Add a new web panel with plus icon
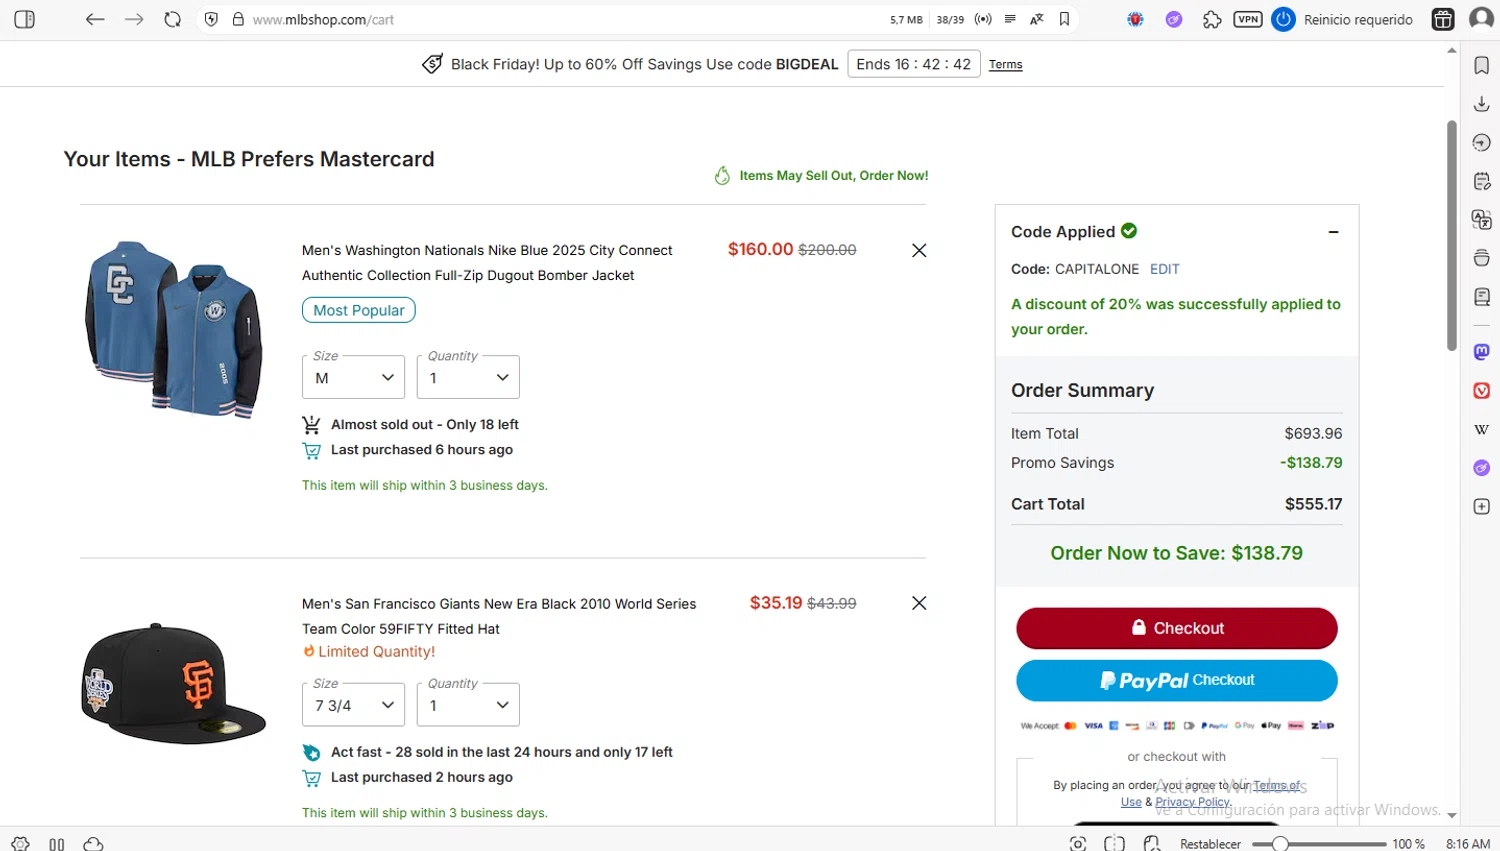Screen dimensions: 1500x851 tap(1482, 507)
